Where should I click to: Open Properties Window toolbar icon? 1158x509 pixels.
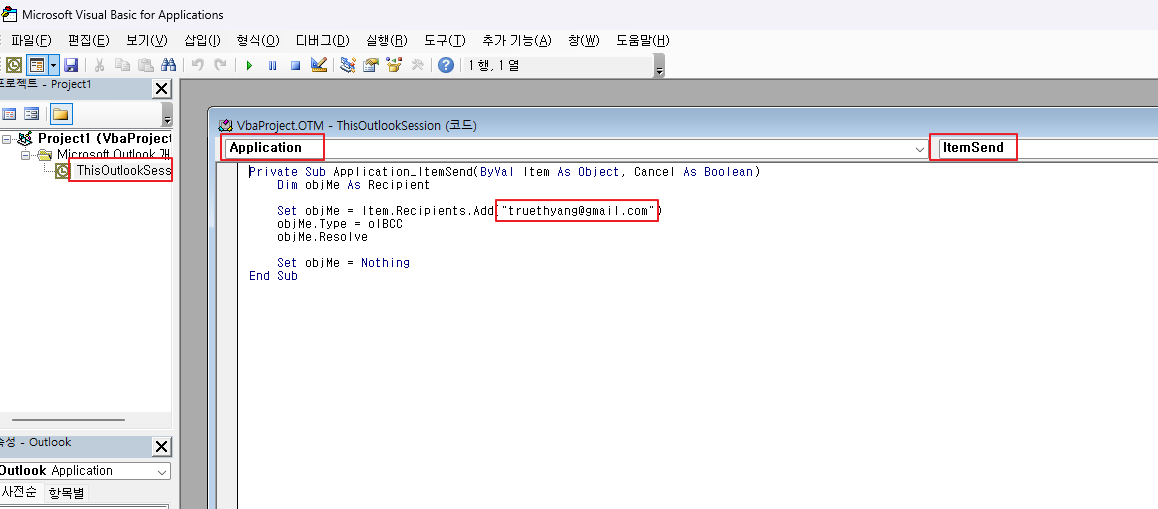tap(370, 65)
